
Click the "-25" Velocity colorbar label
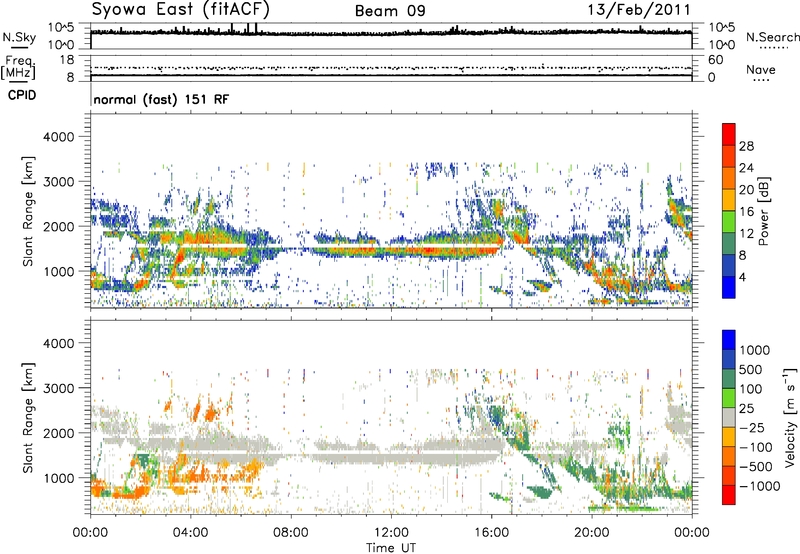(x=752, y=427)
